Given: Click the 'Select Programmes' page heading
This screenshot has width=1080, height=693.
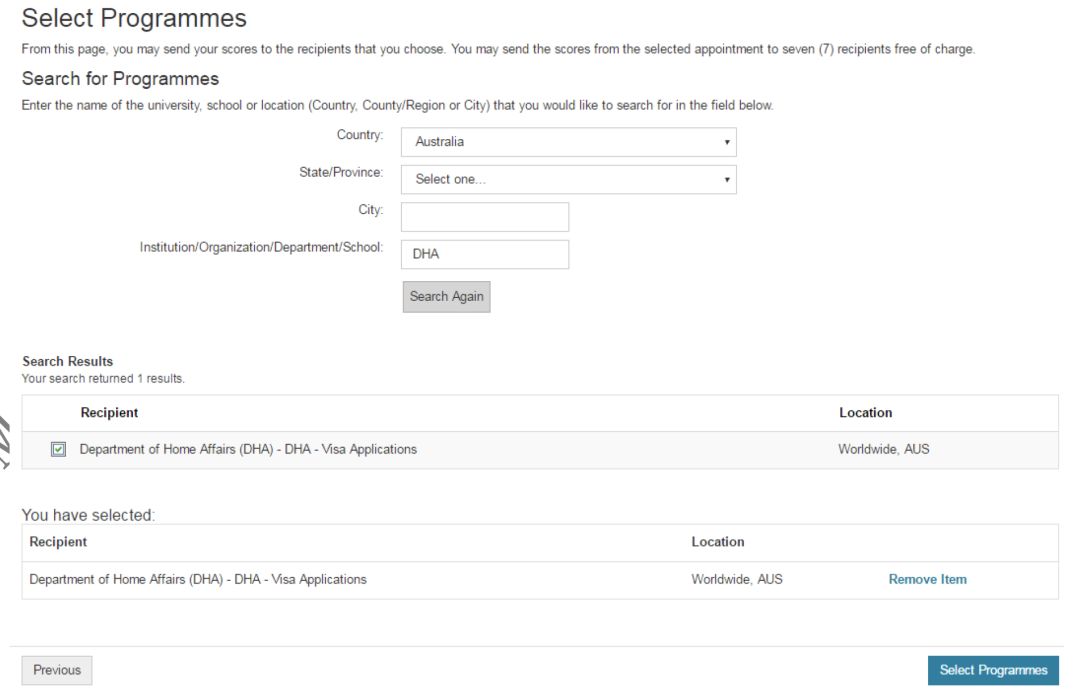Looking at the screenshot, I should click(134, 19).
